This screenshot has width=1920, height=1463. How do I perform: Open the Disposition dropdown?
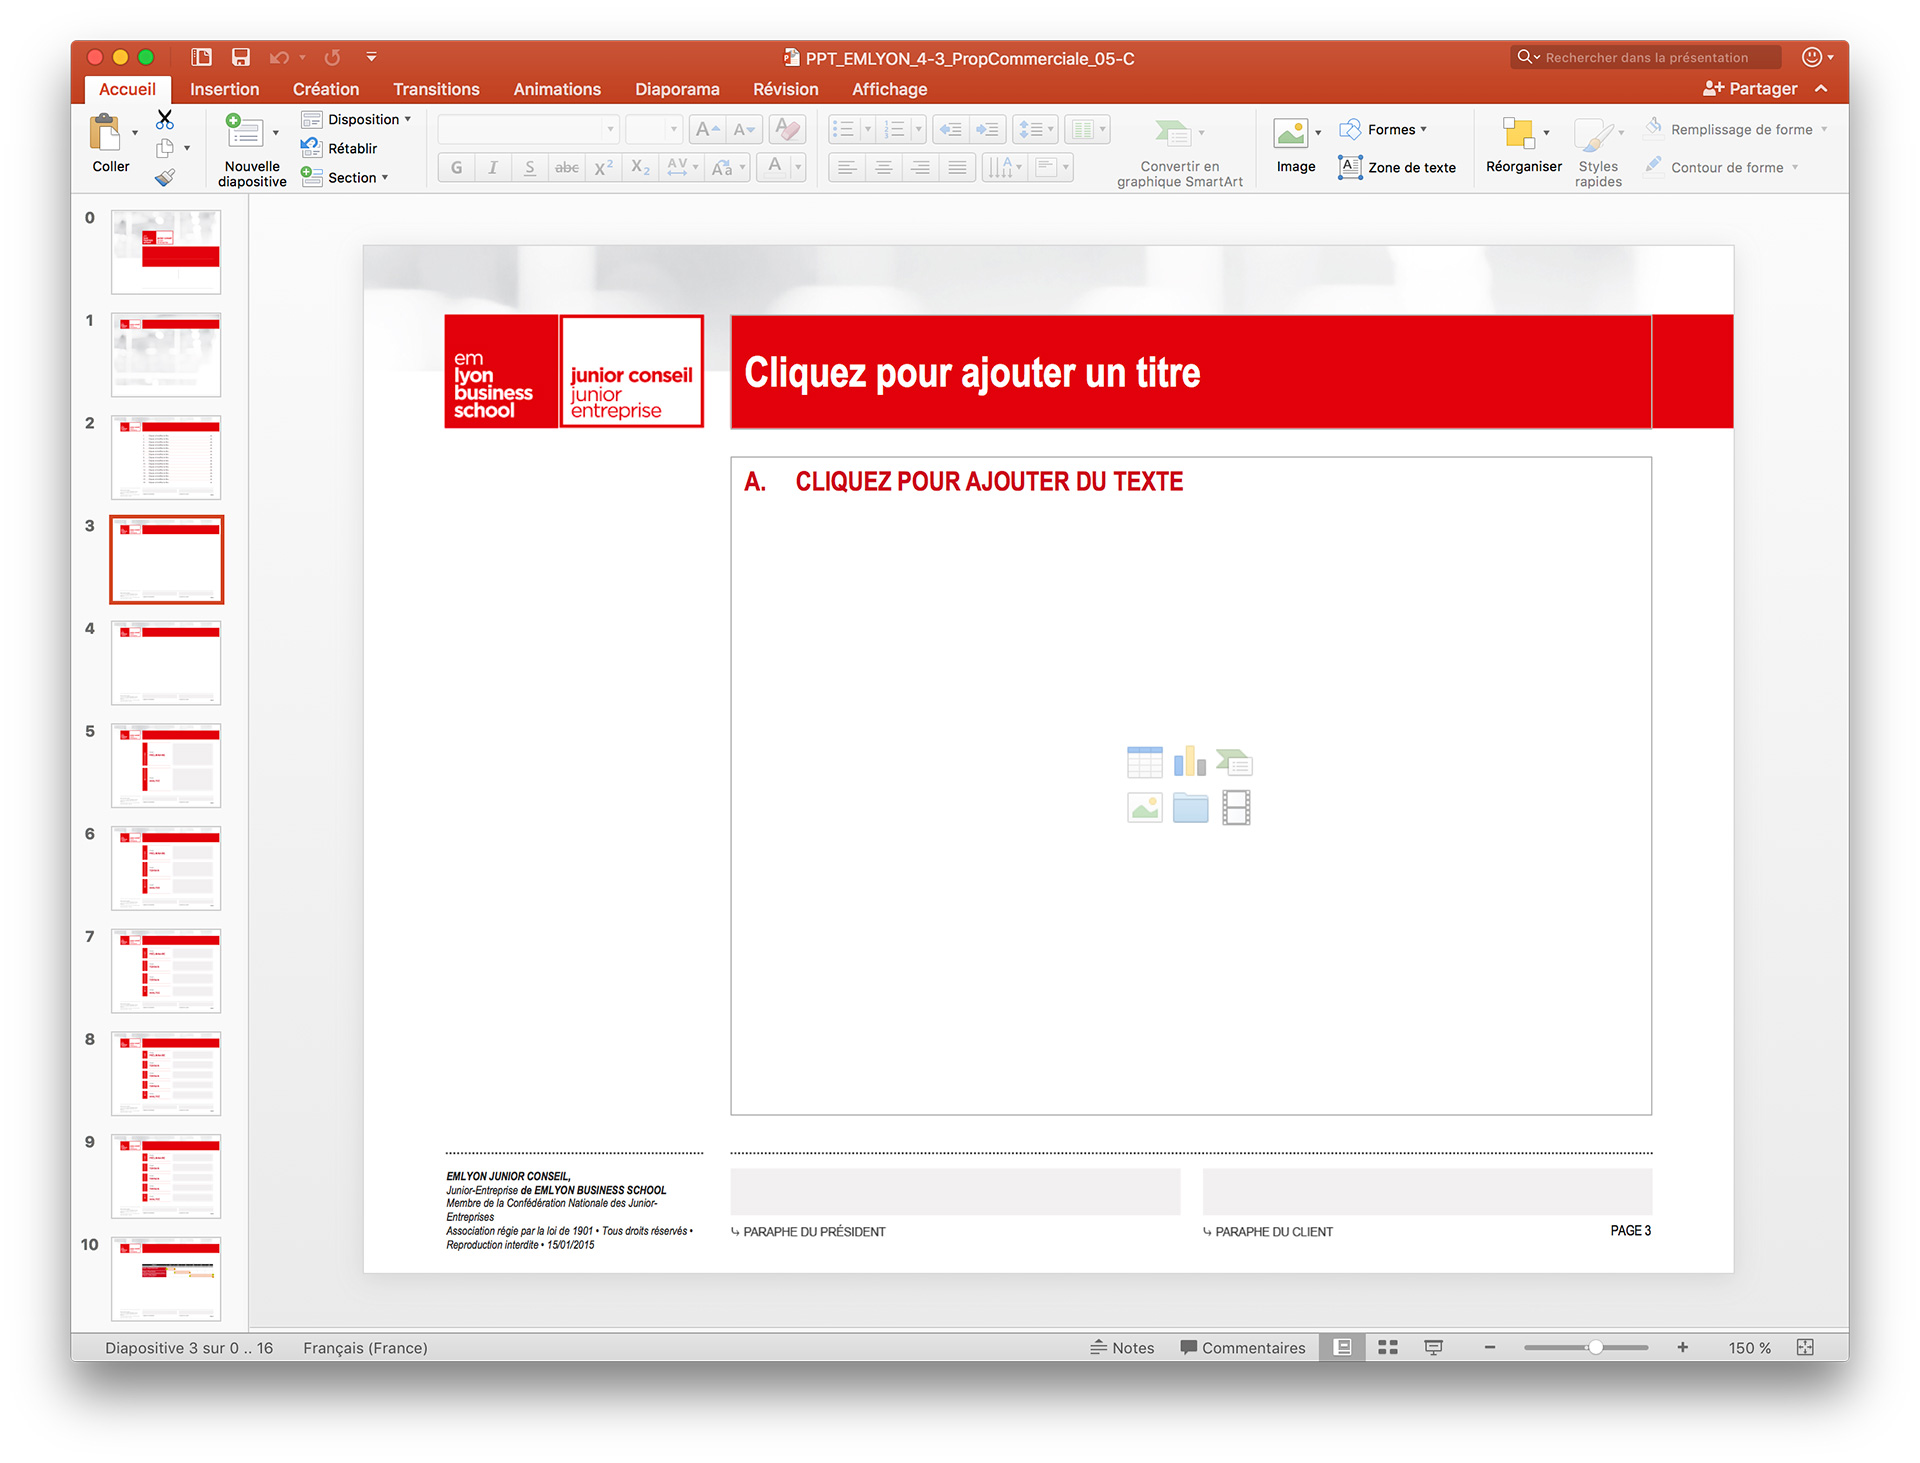coord(358,119)
